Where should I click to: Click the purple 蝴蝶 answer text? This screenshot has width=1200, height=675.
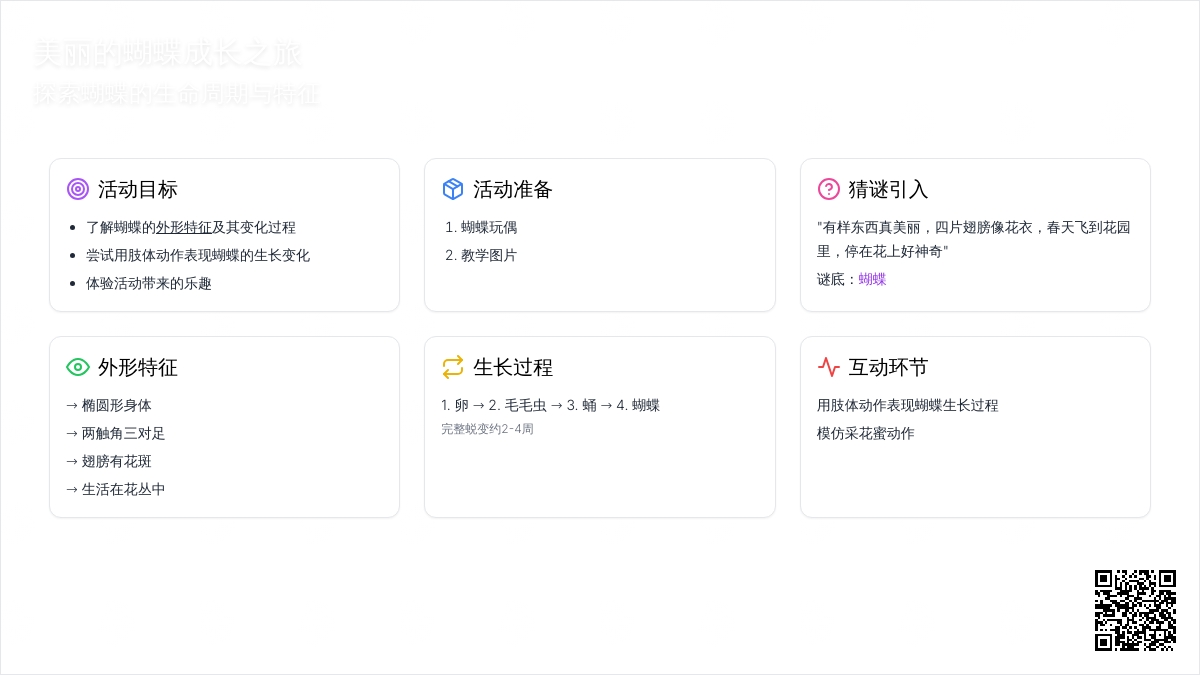click(x=873, y=279)
